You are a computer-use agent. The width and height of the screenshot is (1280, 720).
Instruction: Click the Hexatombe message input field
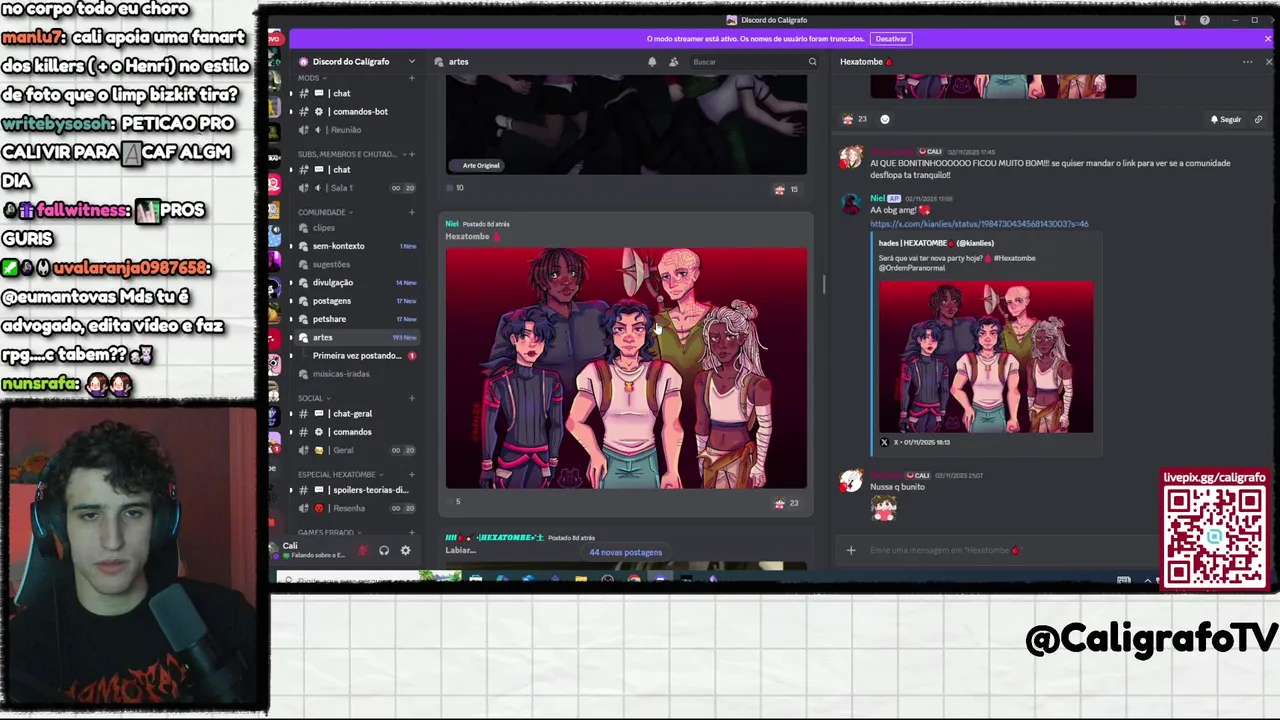[1000, 550]
